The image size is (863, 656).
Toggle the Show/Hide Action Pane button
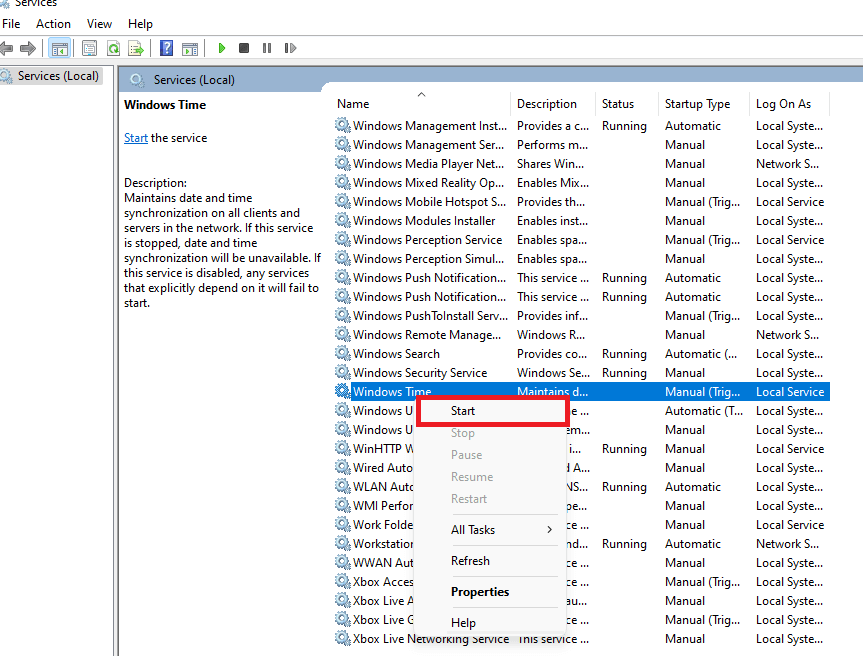[x=189, y=48]
